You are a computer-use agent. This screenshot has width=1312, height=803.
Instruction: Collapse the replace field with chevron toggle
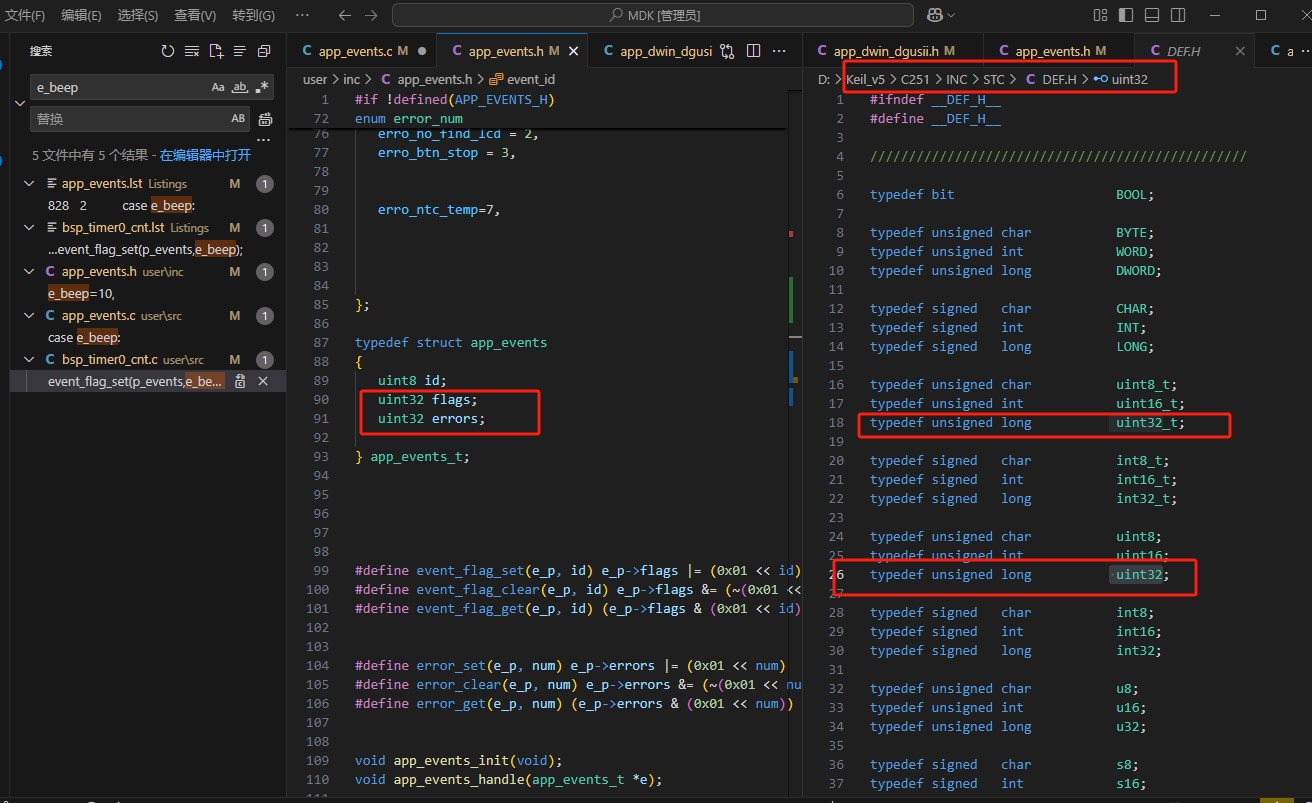pyautogui.click(x=19, y=103)
